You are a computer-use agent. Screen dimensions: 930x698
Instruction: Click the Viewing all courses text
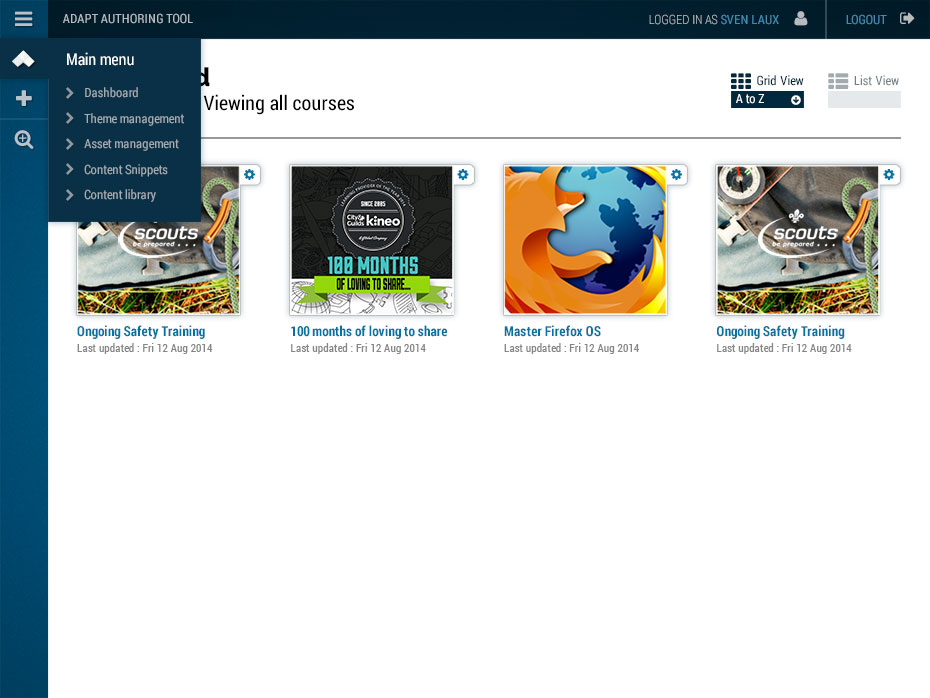279,104
